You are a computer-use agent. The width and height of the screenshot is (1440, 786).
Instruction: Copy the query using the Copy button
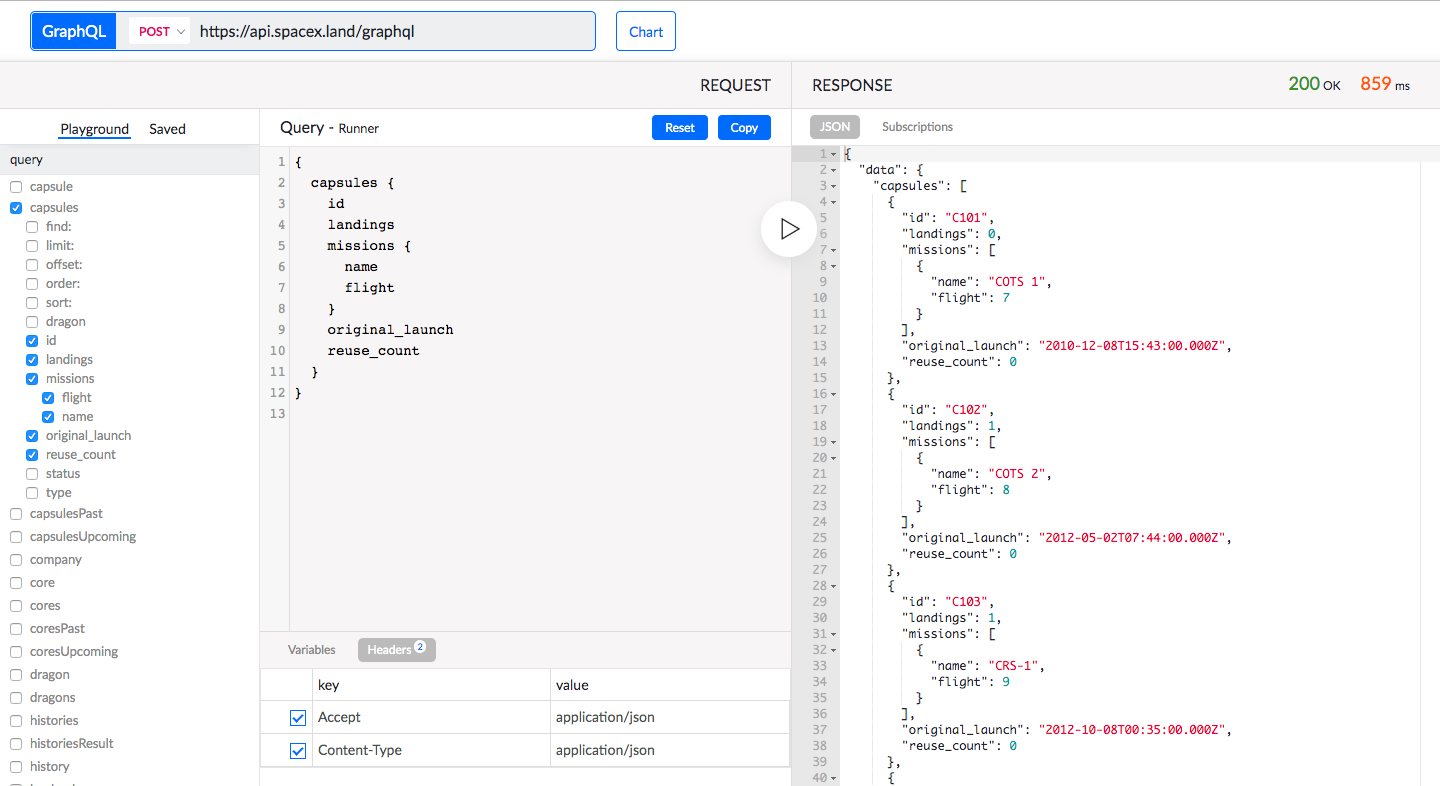click(x=744, y=127)
